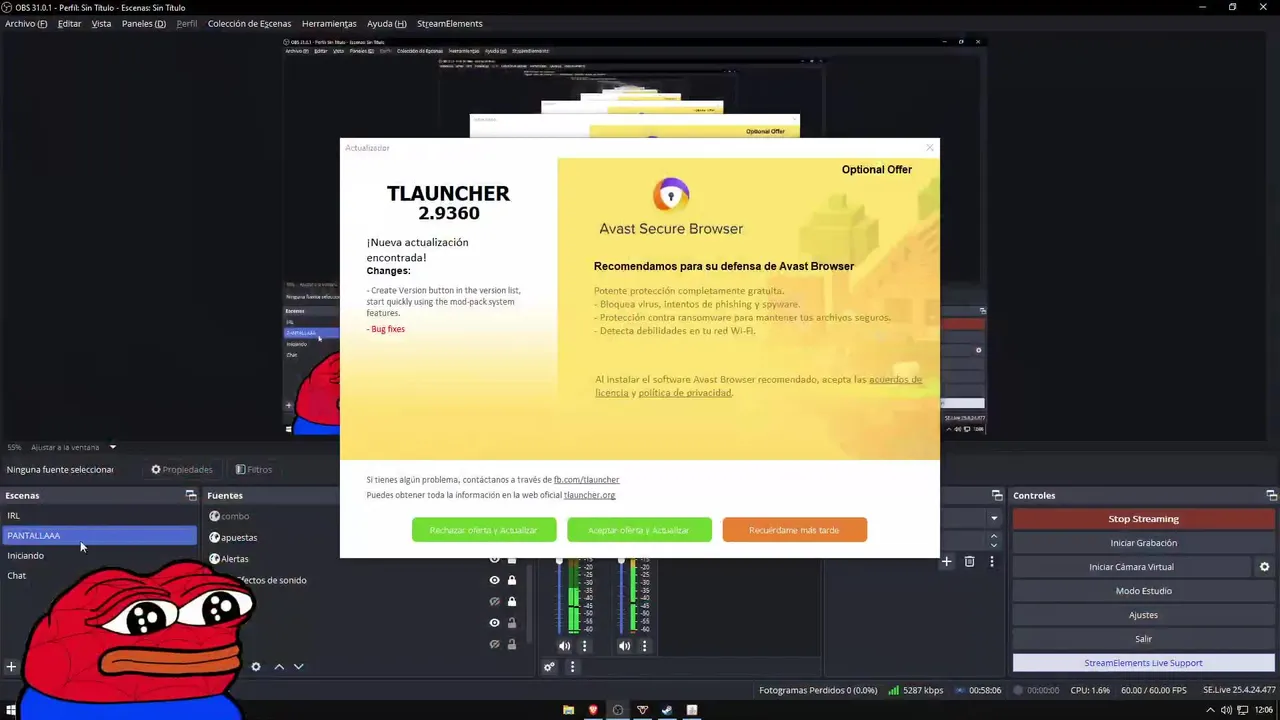Mute right audio mixer channel speaker
This screenshot has height=720, width=1280.
click(x=624, y=646)
